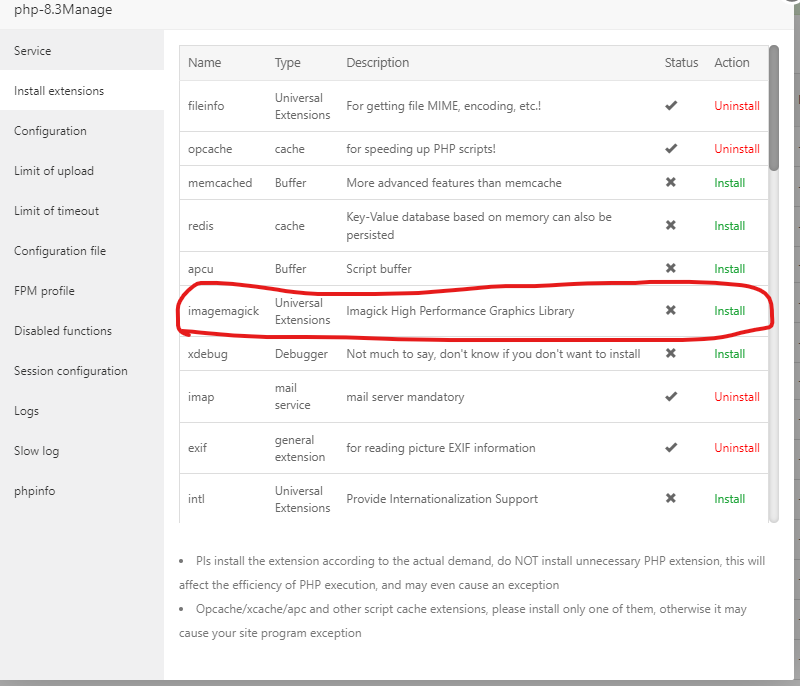
Task: Uninstall the fileinfo extension
Action: pos(737,106)
